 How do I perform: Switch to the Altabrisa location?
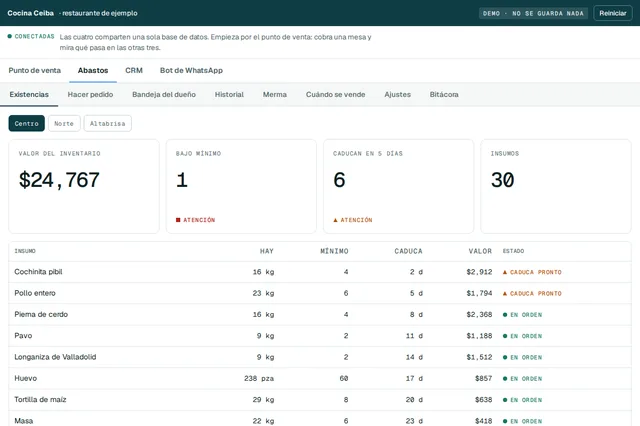pyautogui.click(x=108, y=123)
